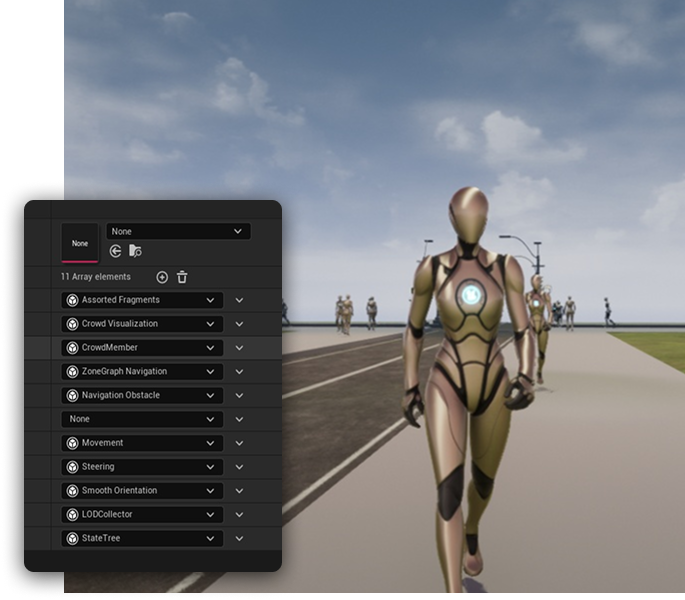Open the StateTree trait dropdown
The image size is (685, 600).
(142, 538)
